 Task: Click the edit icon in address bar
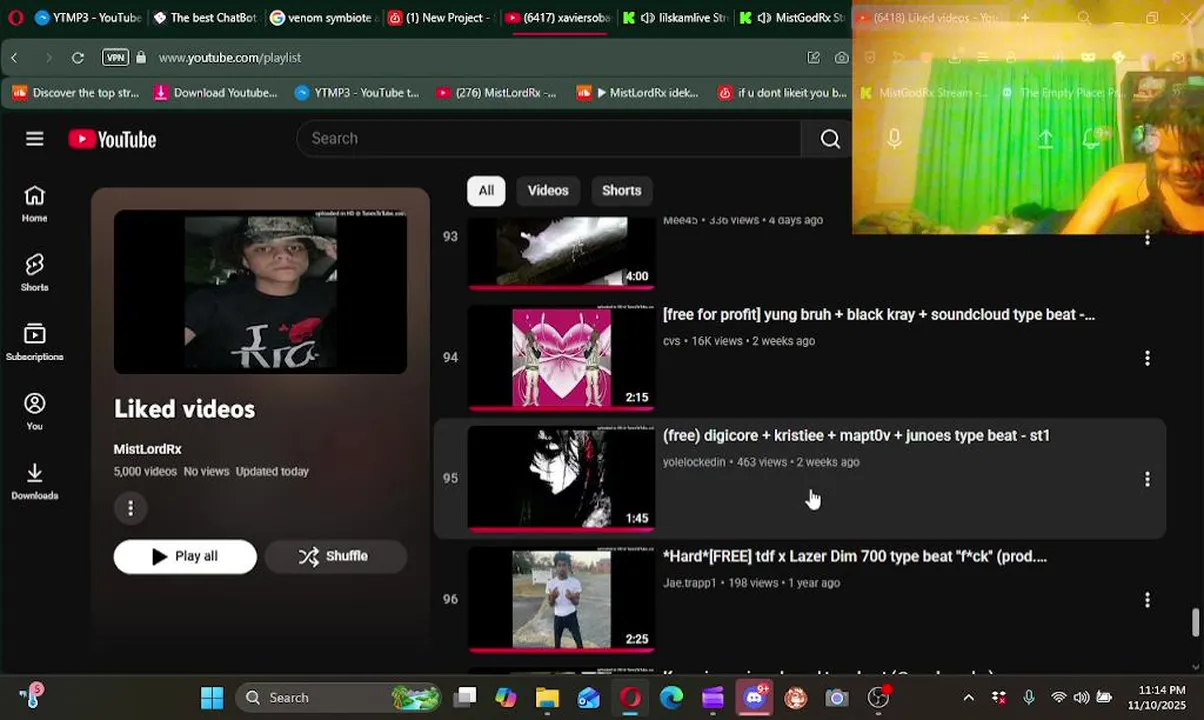click(x=813, y=58)
